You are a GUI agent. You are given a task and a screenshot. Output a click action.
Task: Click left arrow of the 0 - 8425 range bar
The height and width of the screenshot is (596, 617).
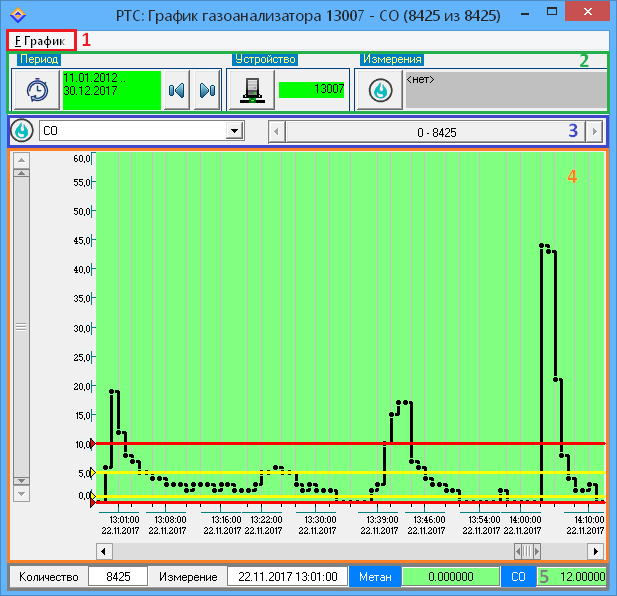(x=277, y=131)
